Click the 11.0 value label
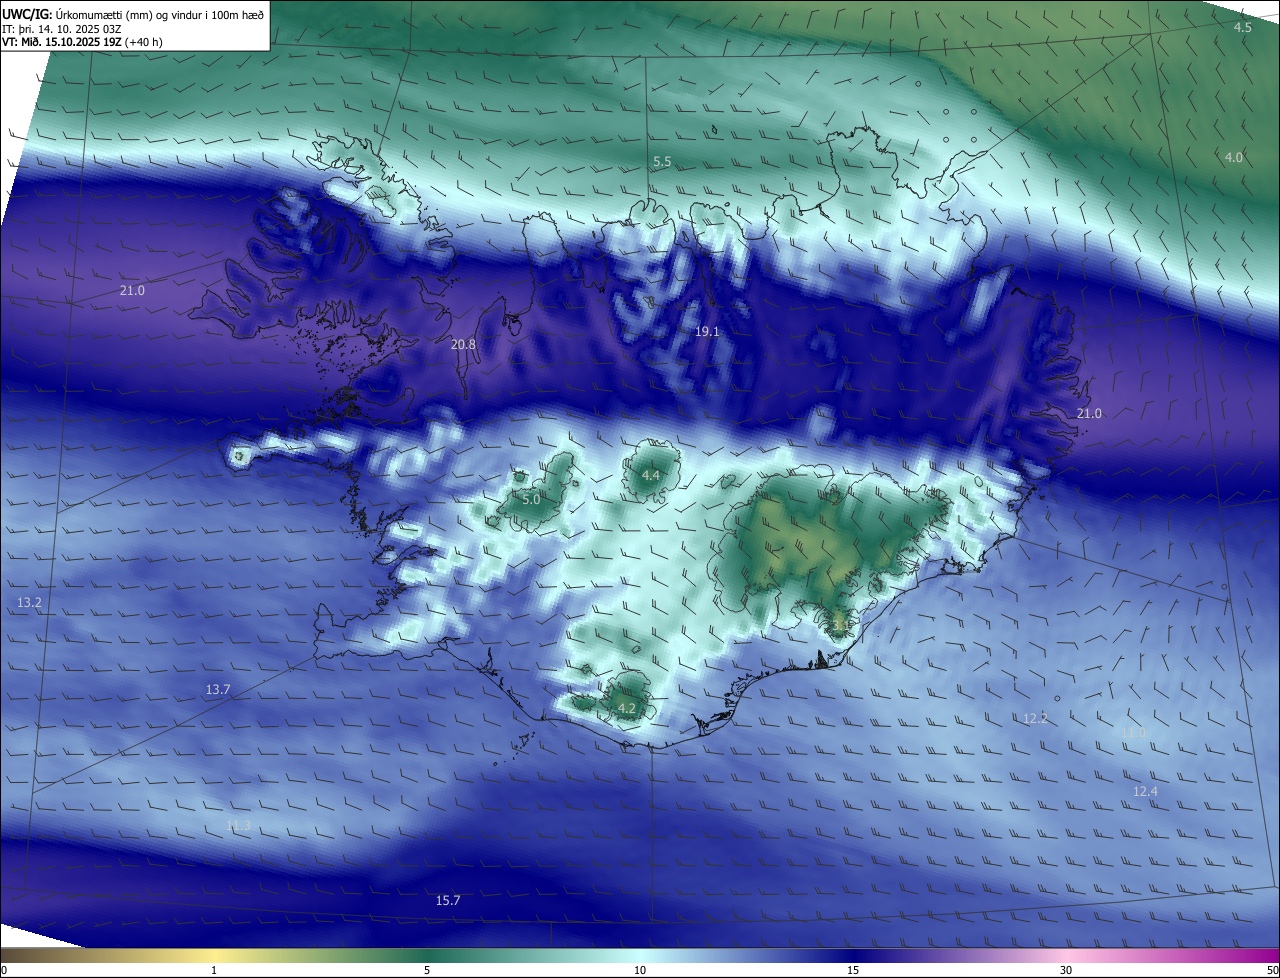1280x978 pixels. (x=1133, y=733)
